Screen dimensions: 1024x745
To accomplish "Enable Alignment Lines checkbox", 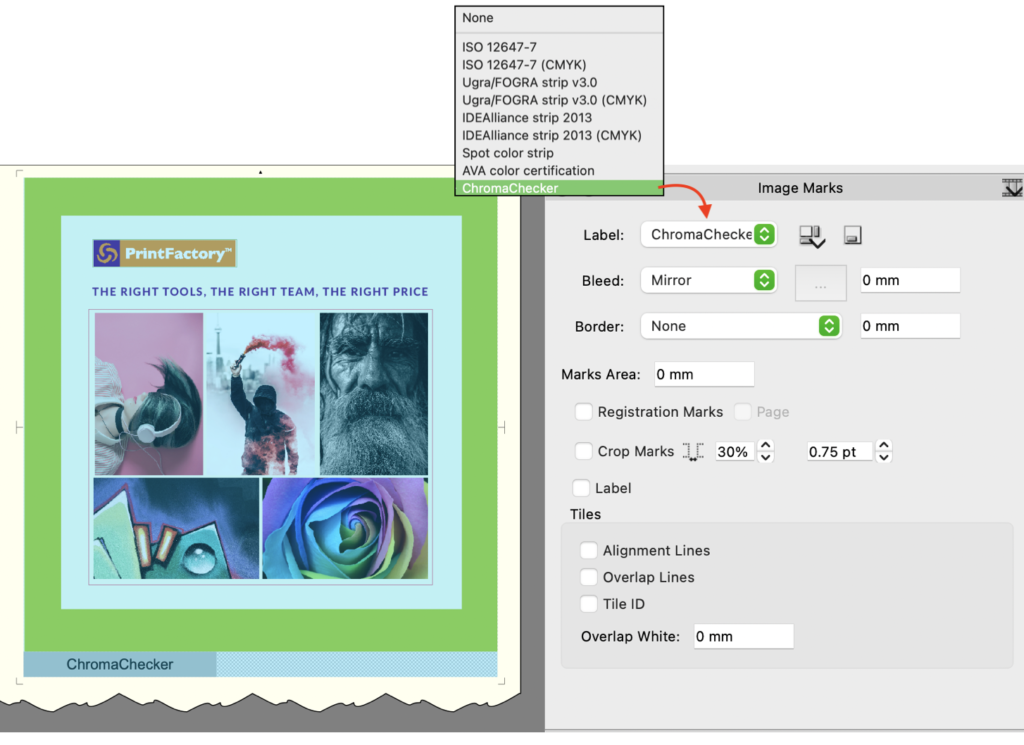I will click(x=588, y=550).
